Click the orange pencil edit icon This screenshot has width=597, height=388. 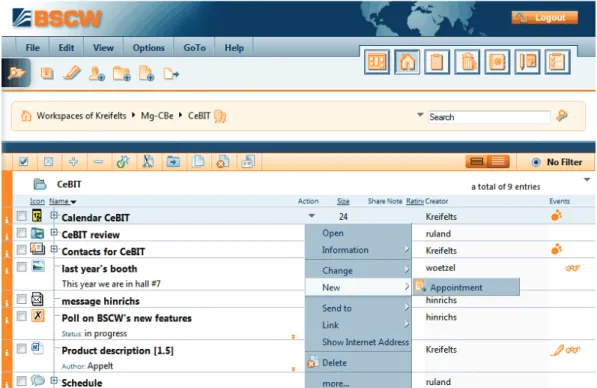[x=72, y=72]
